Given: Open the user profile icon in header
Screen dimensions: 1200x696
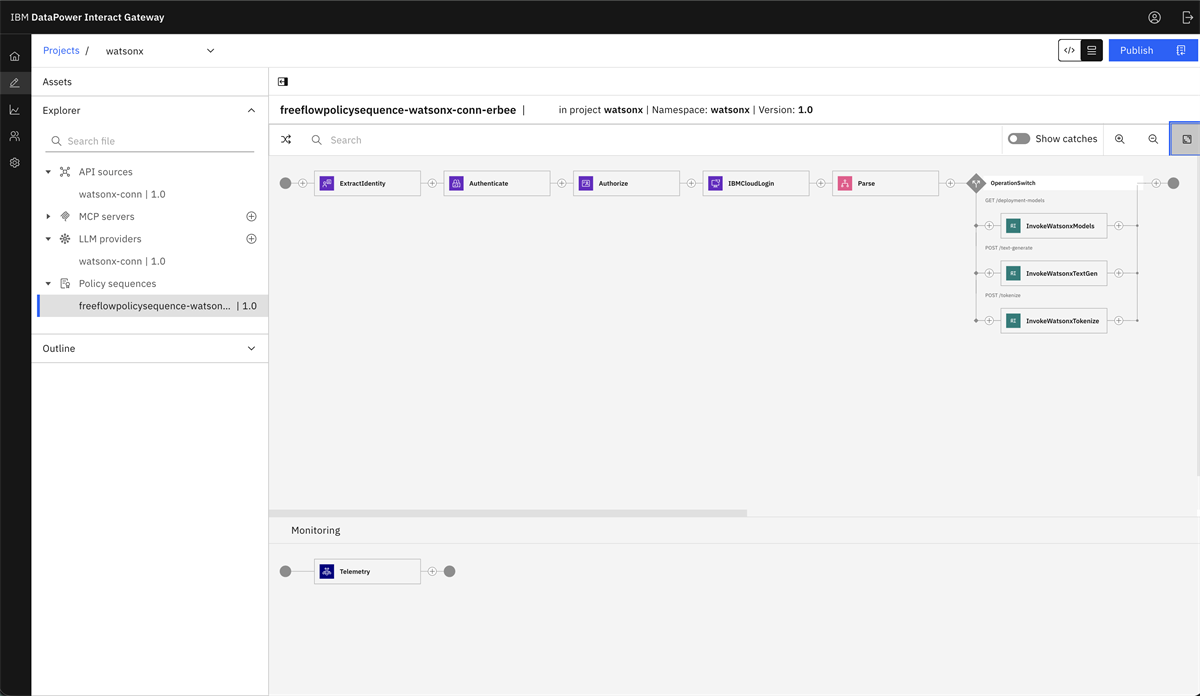Looking at the screenshot, I should coord(1155,17).
